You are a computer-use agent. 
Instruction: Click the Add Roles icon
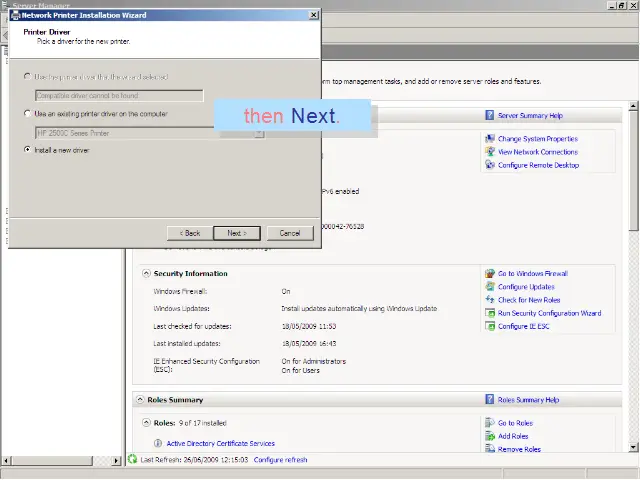point(489,436)
